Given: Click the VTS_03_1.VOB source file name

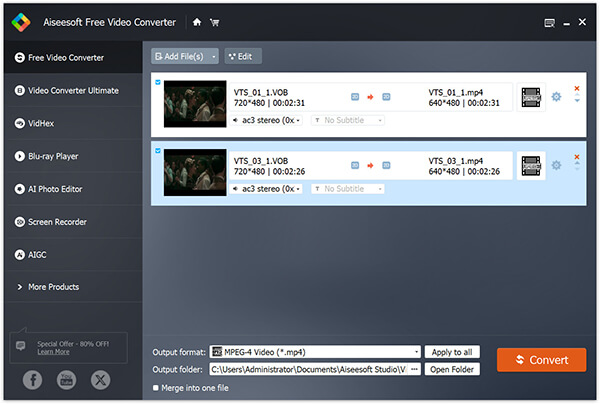Looking at the screenshot, I should (x=261, y=161).
